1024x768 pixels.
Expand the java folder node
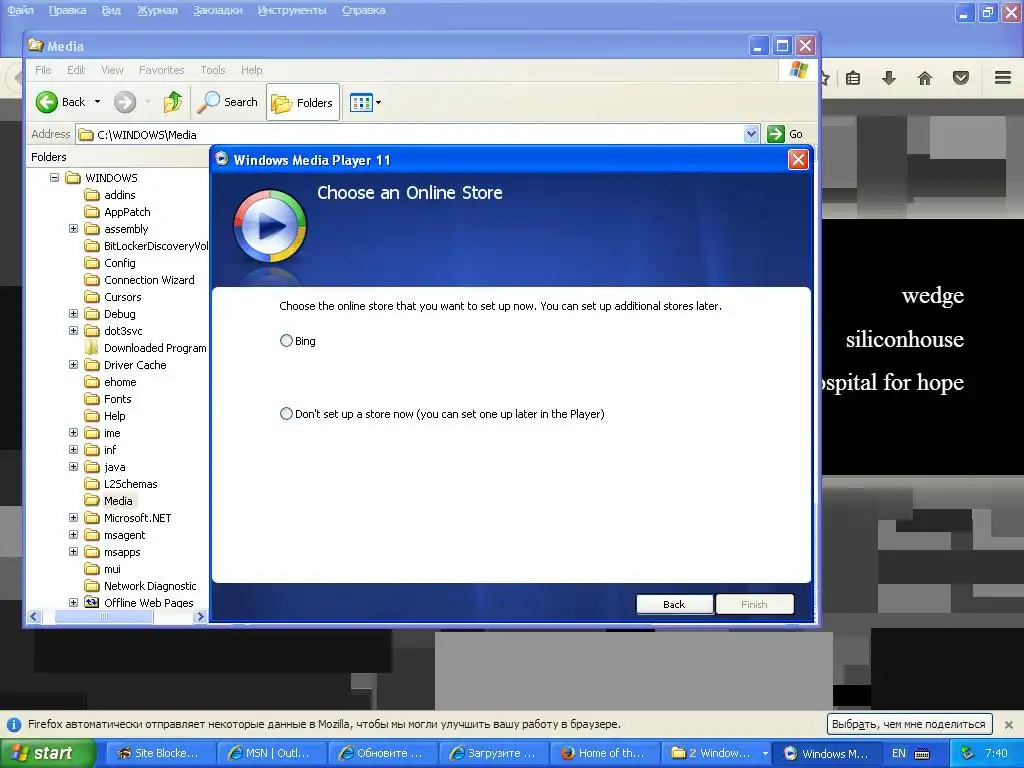73,466
